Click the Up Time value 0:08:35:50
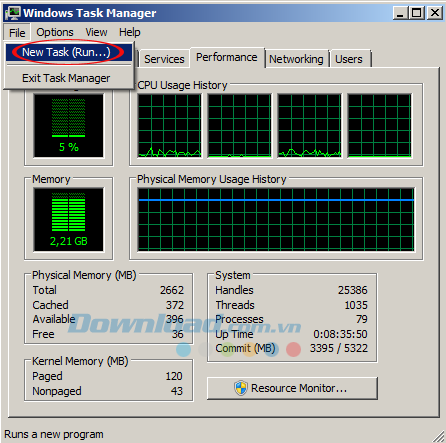This screenshot has height=443, width=446. point(340,334)
